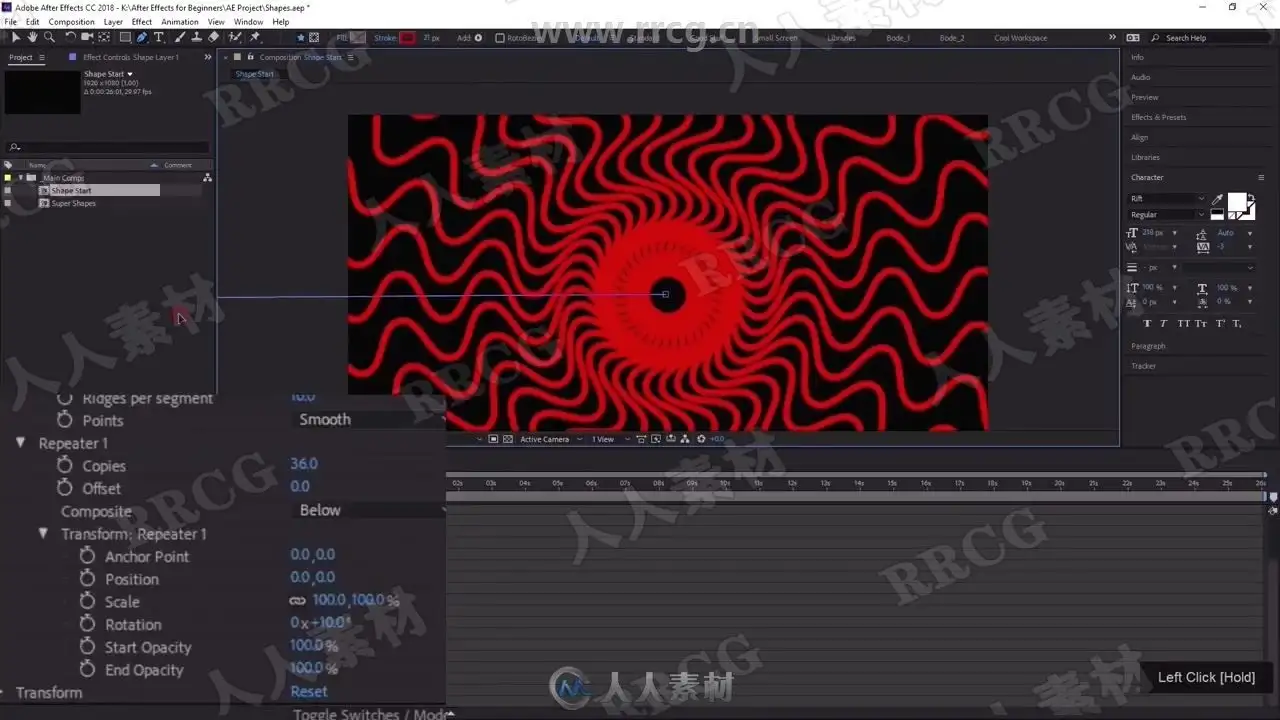Viewport: 1280px width, 720px height.
Task: Select the Selection arrow tool
Action: (16, 38)
